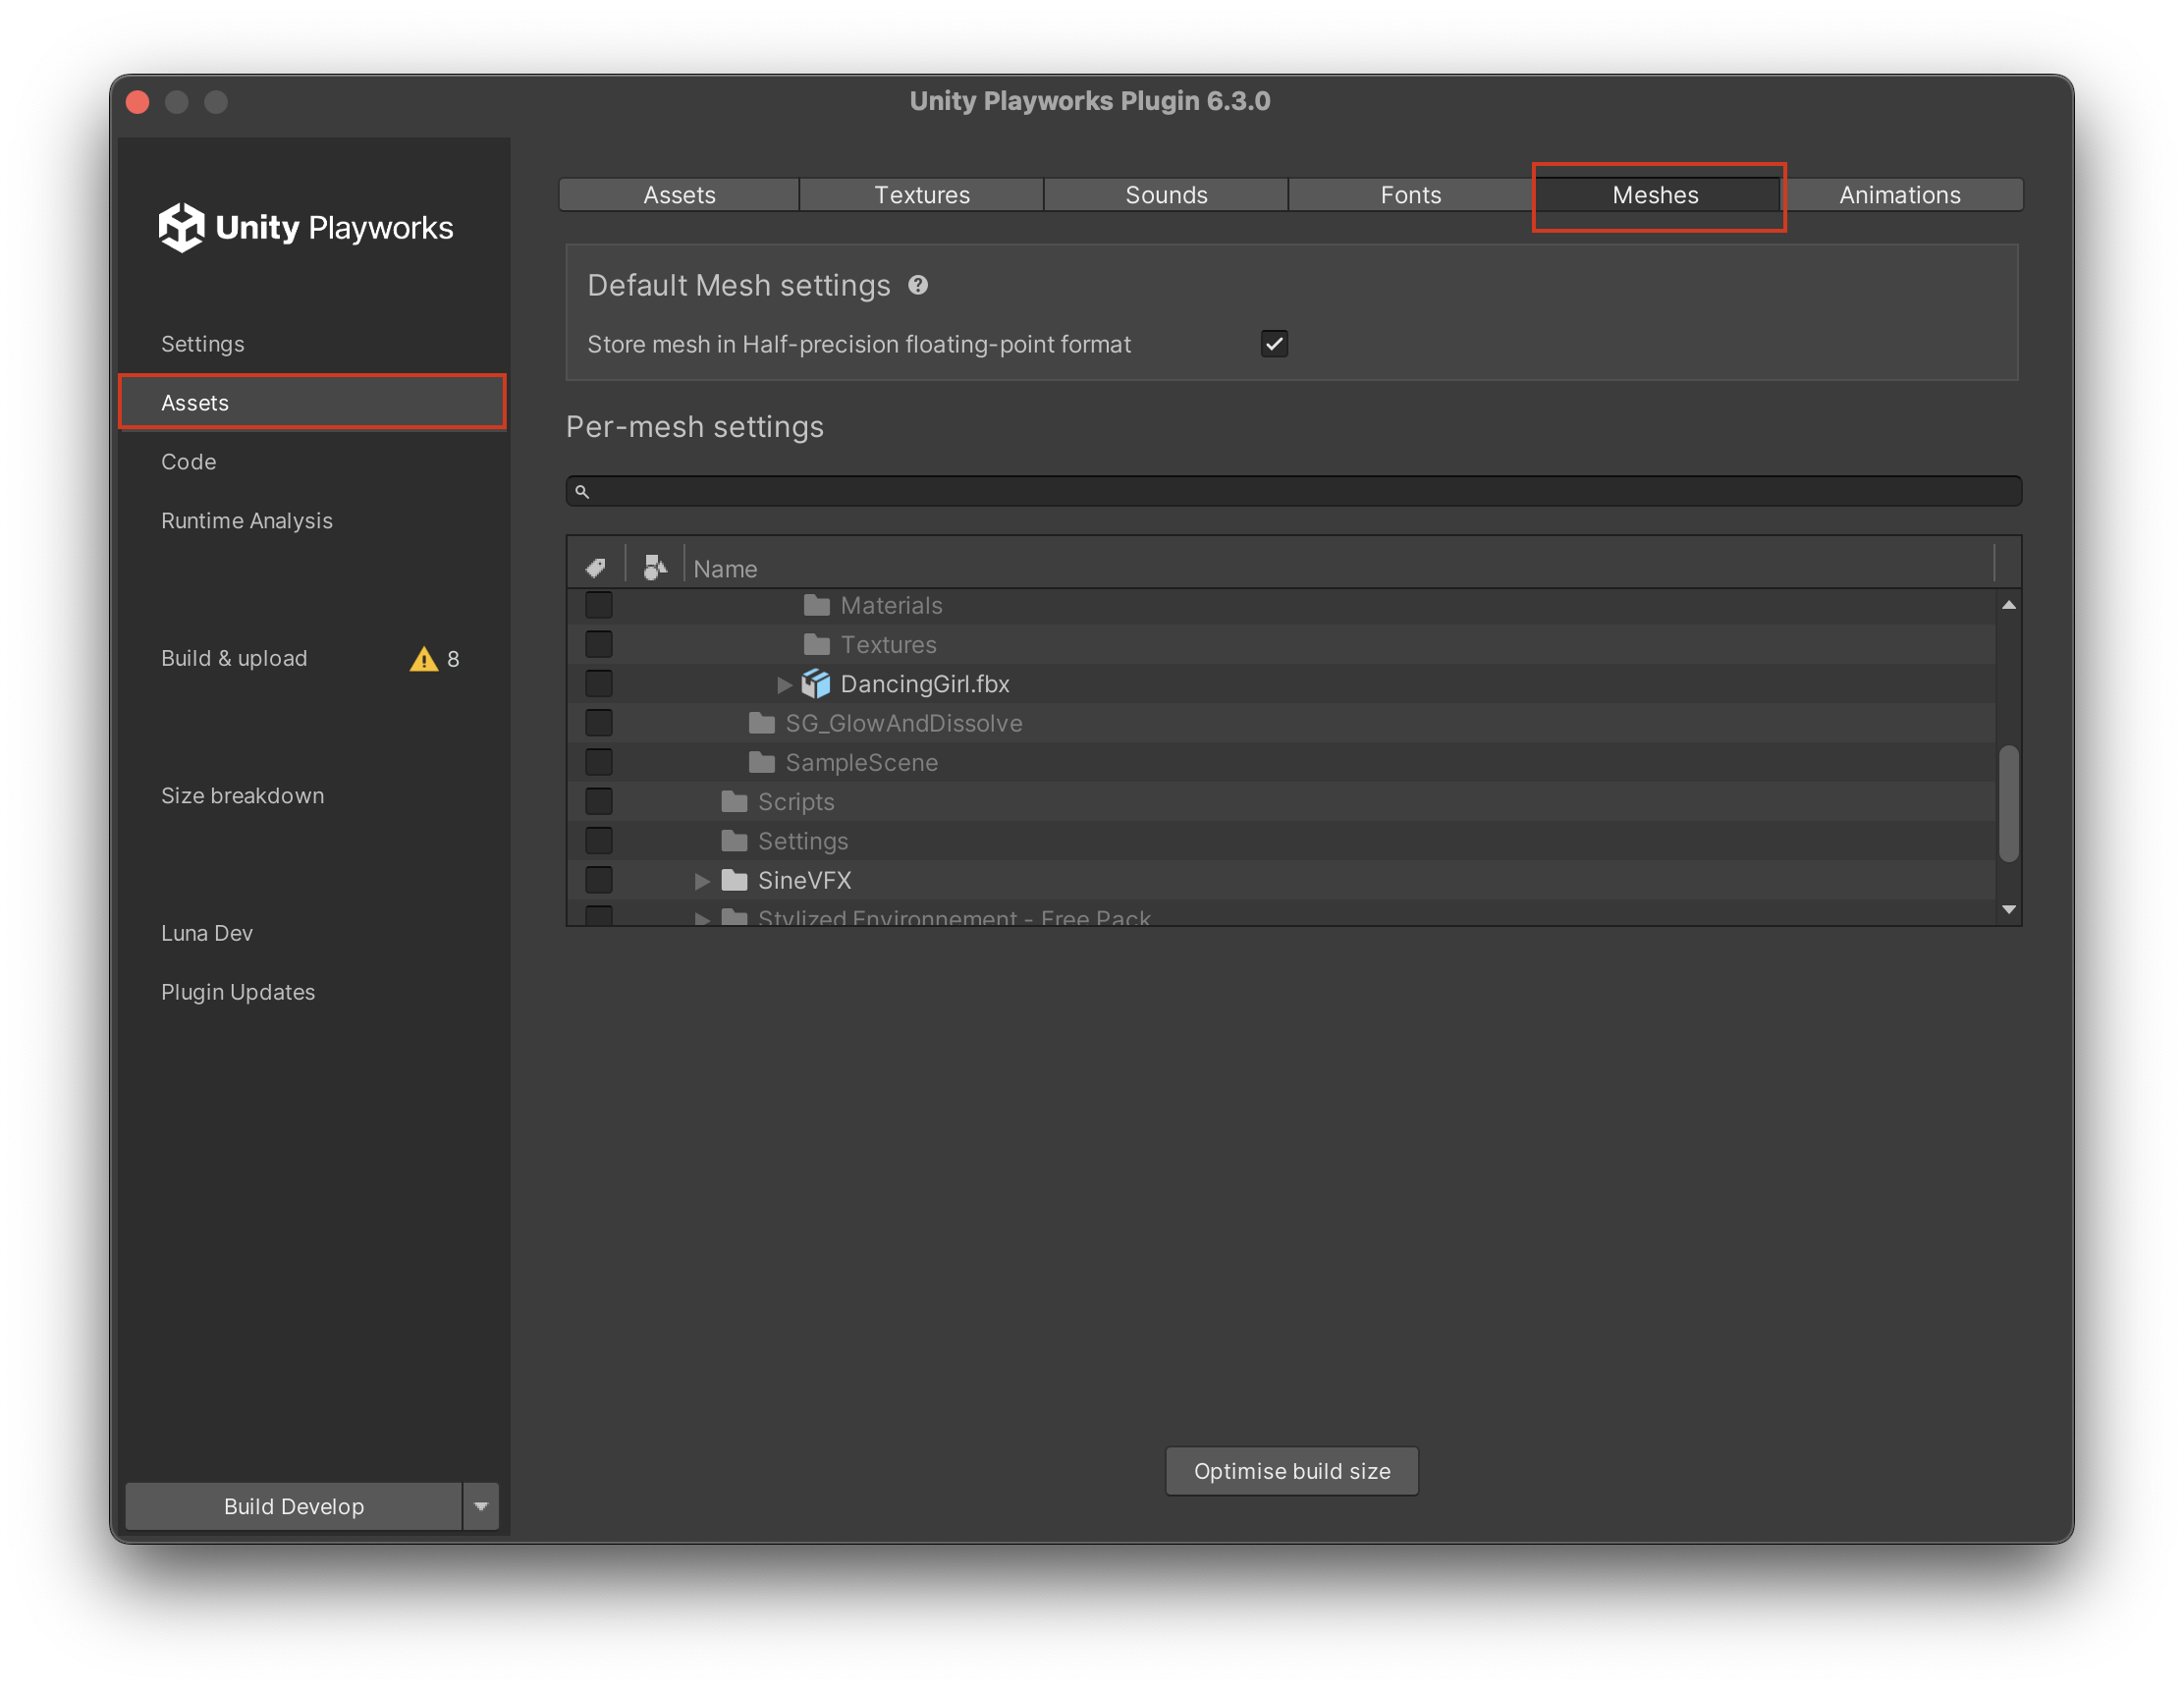Click the Textures folder icon in the tree
The image size is (2184, 1689).
point(817,644)
